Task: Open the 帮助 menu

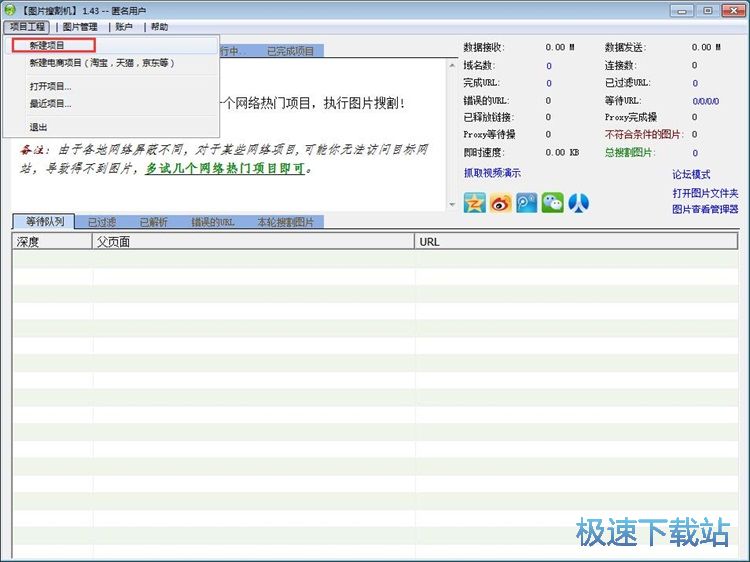Action: [159, 27]
